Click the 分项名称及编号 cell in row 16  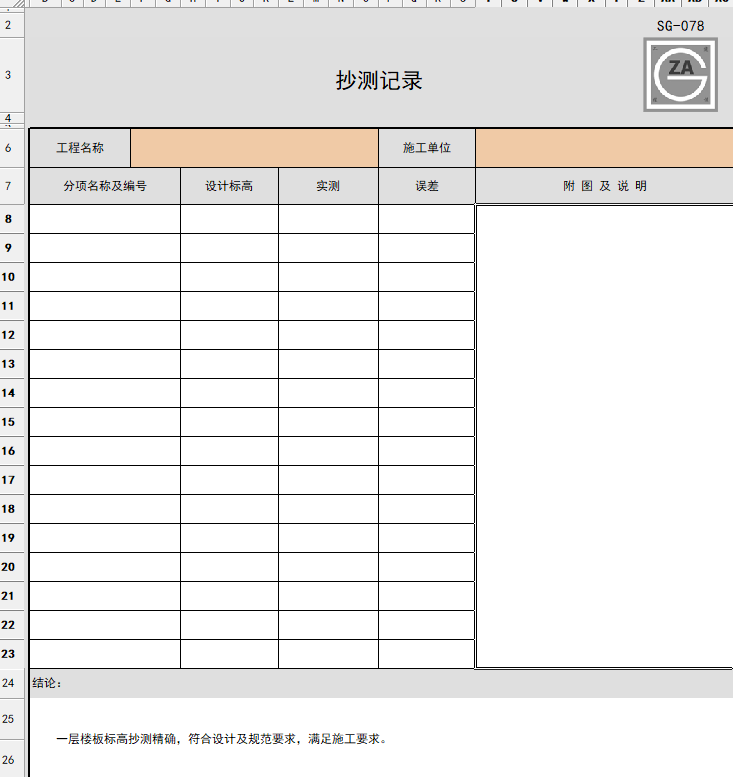pyautogui.click(x=105, y=451)
